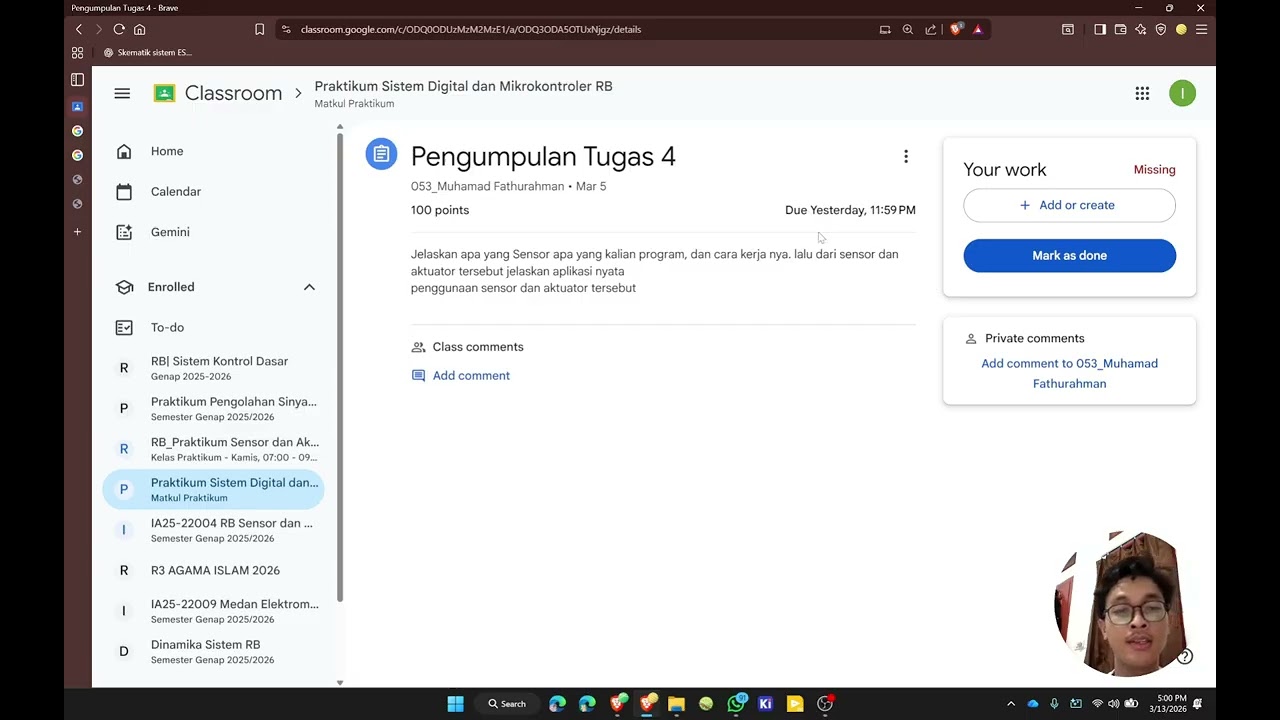Screen dimensions: 1280x720
Task: Click the help question mark icon
Action: 1185,657
